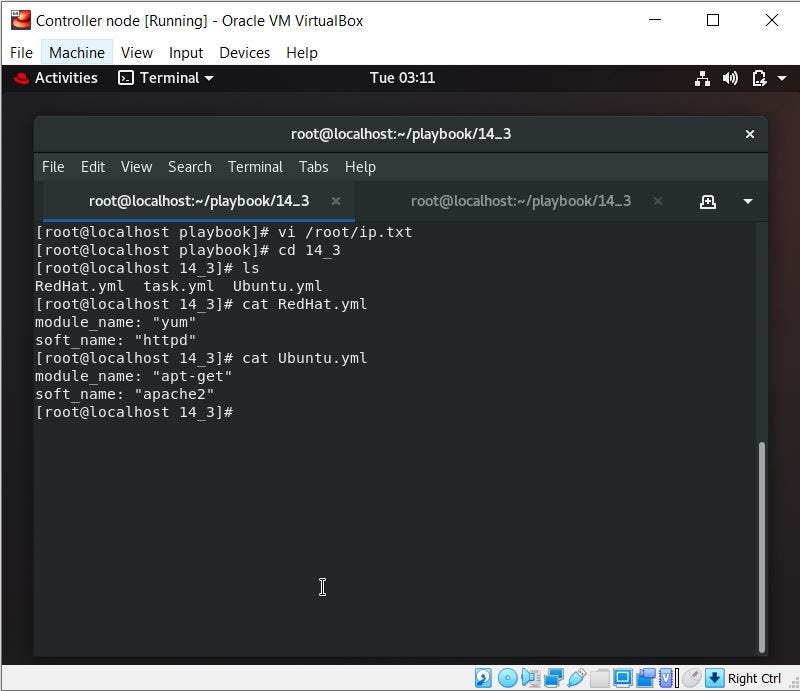Open the Terminal menu in terminal menubar
The image size is (800, 691).
(x=255, y=167)
